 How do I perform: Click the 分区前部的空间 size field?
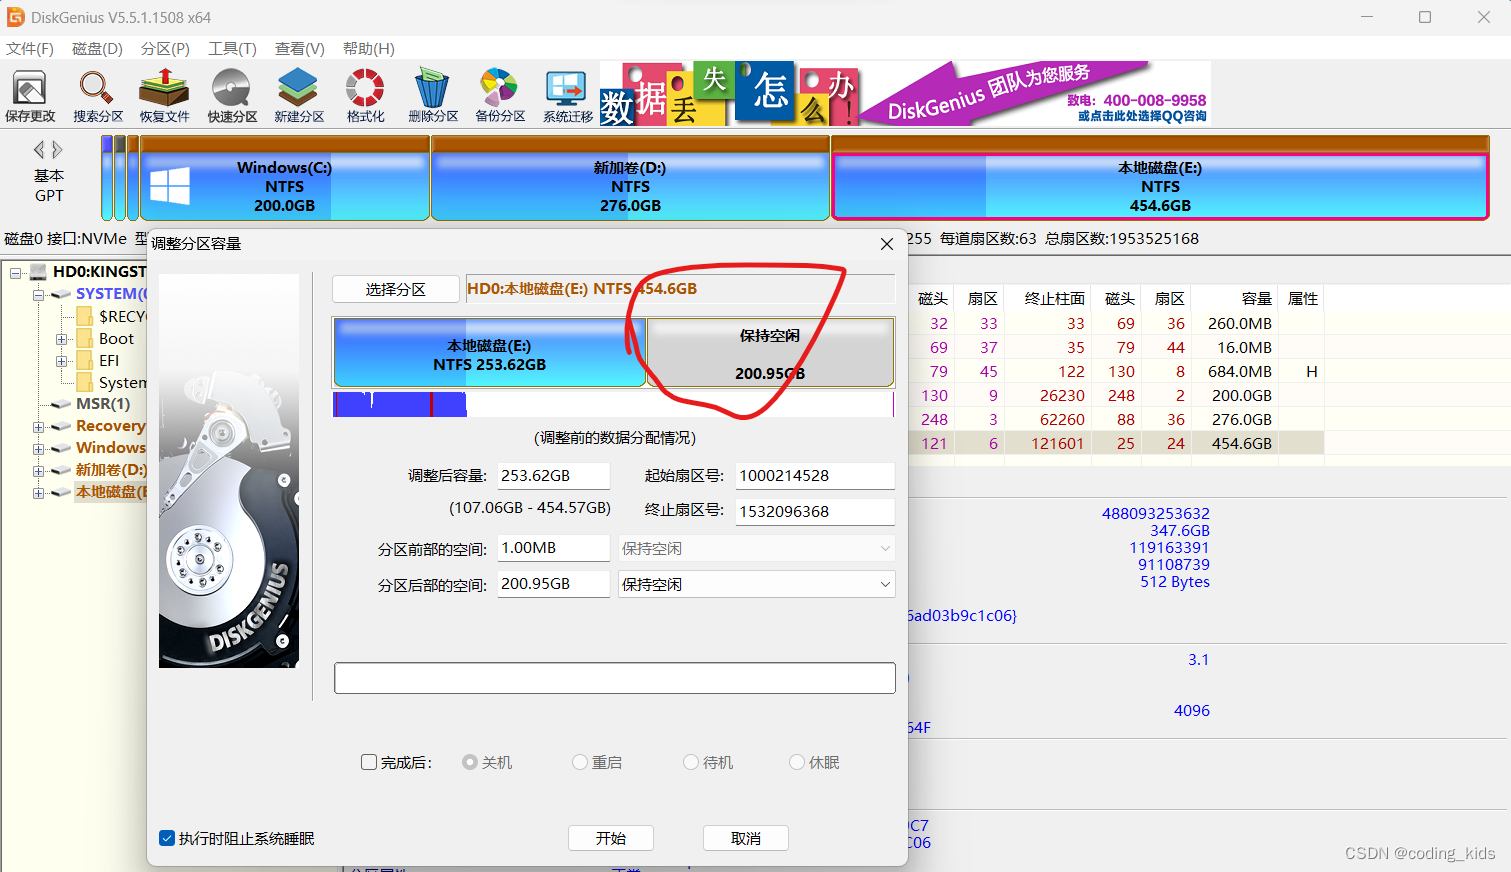point(554,548)
